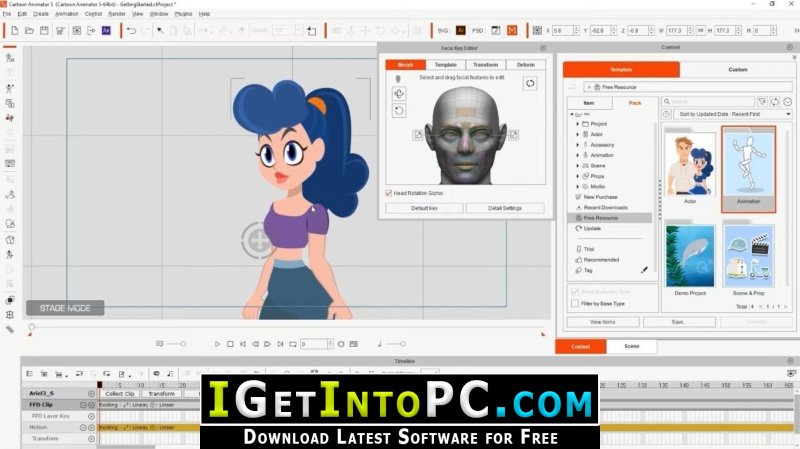
Task: Toggle the Head Rotation Gizmo checkbox
Action: [389, 193]
